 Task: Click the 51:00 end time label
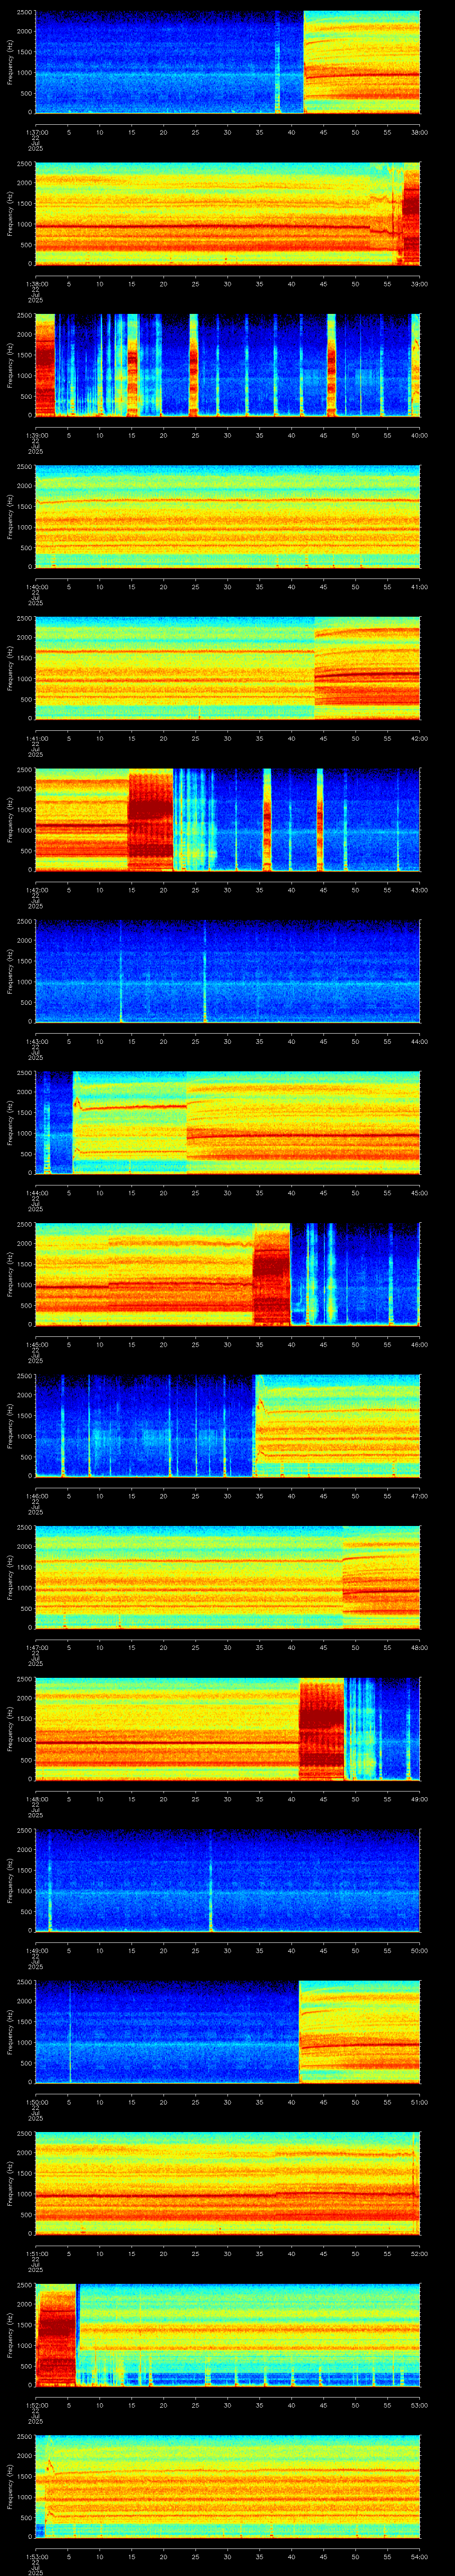click(420, 2102)
